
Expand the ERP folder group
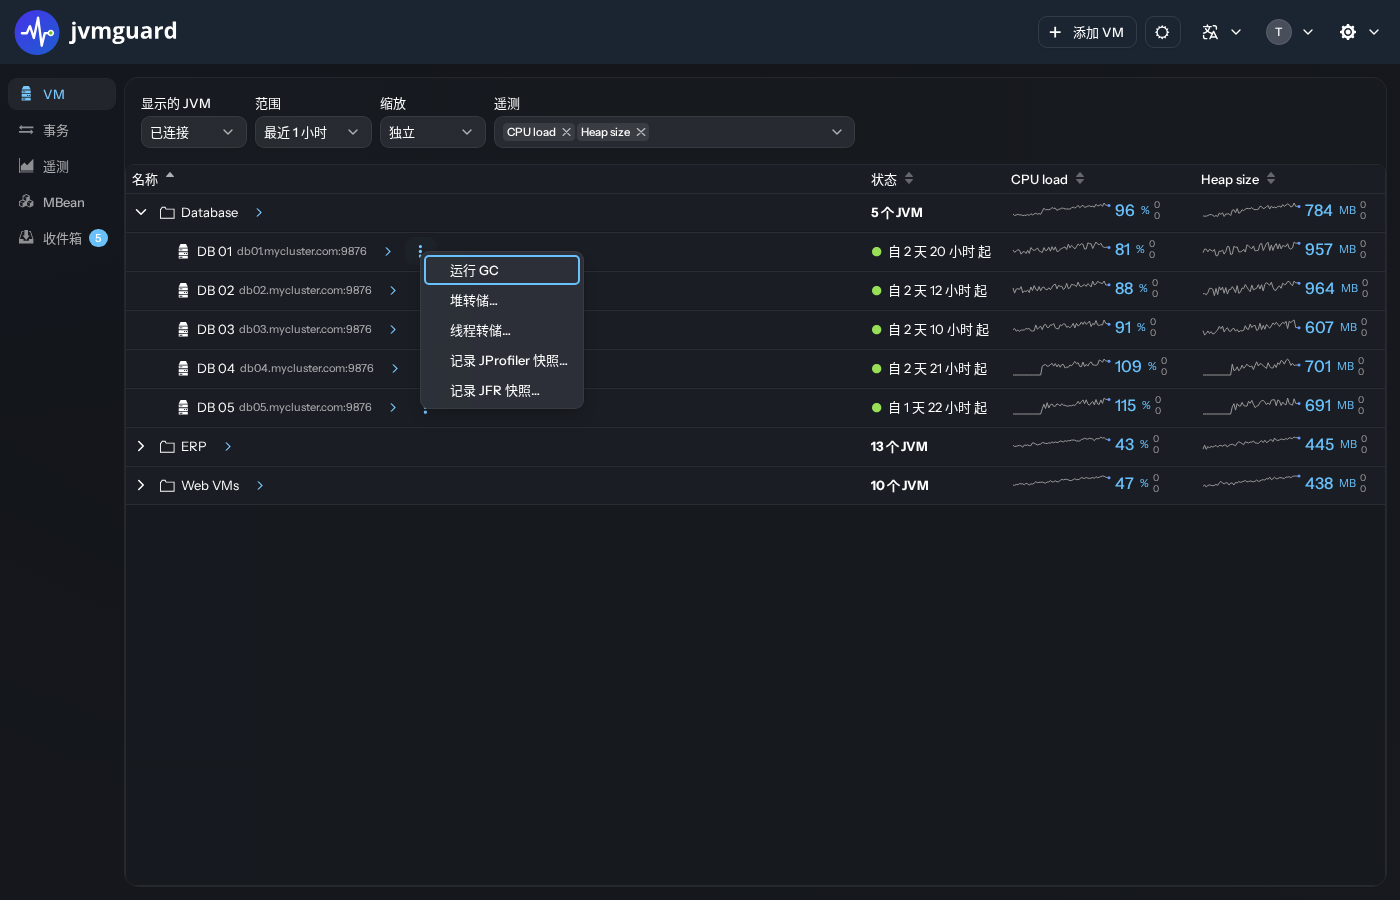coord(141,446)
